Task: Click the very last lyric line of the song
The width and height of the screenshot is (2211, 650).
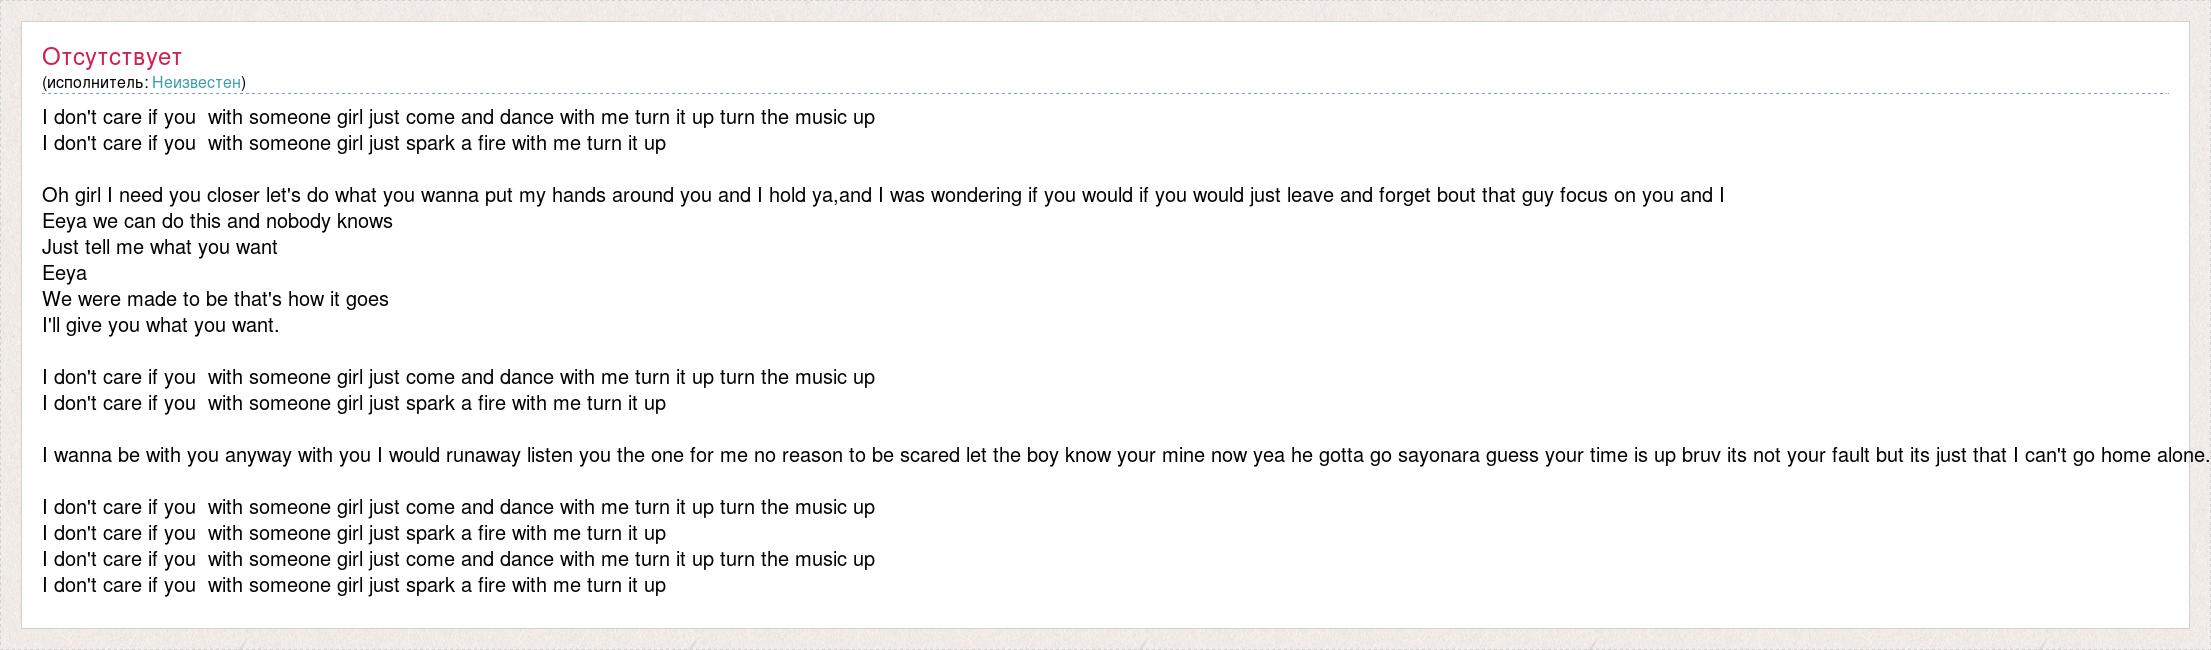Action: (354, 586)
